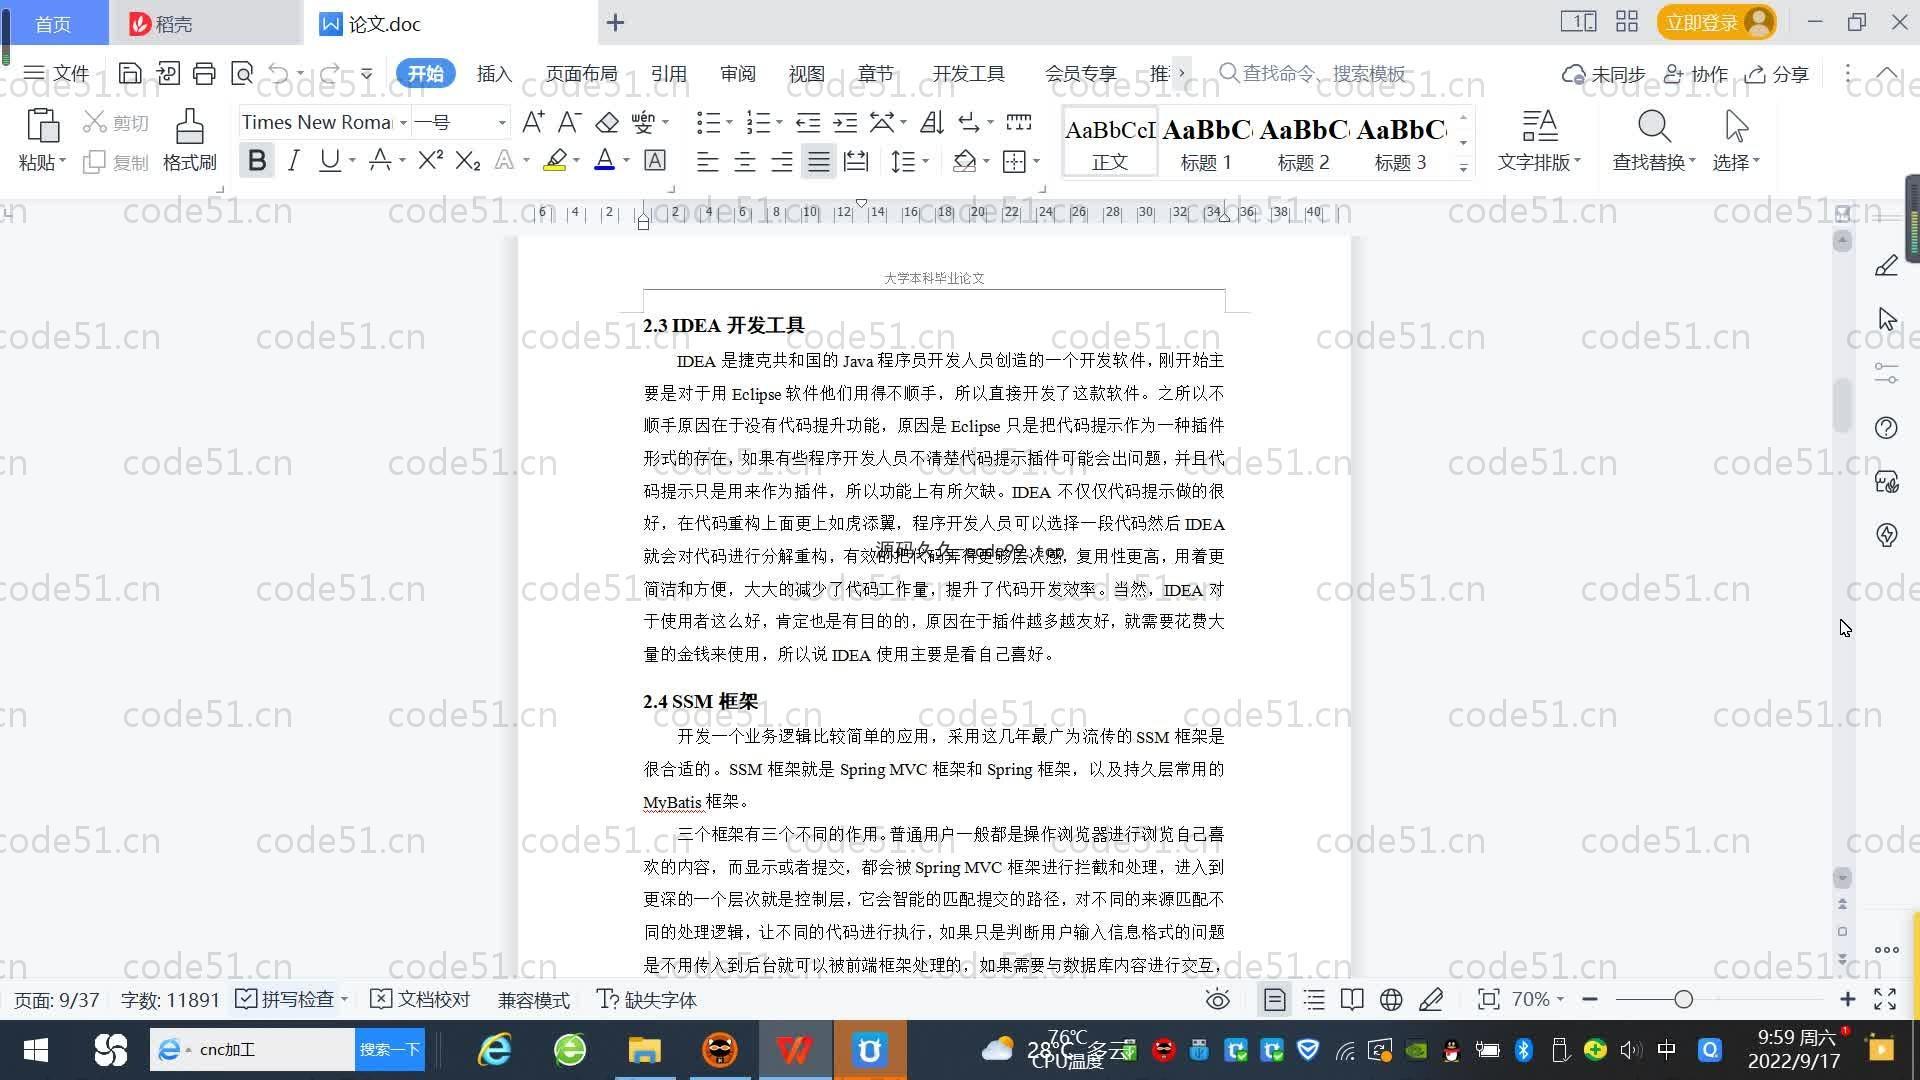Click the zoom slider handle
Image resolution: width=1920 pixels, height=1080 pixels.
[1683, 999]
